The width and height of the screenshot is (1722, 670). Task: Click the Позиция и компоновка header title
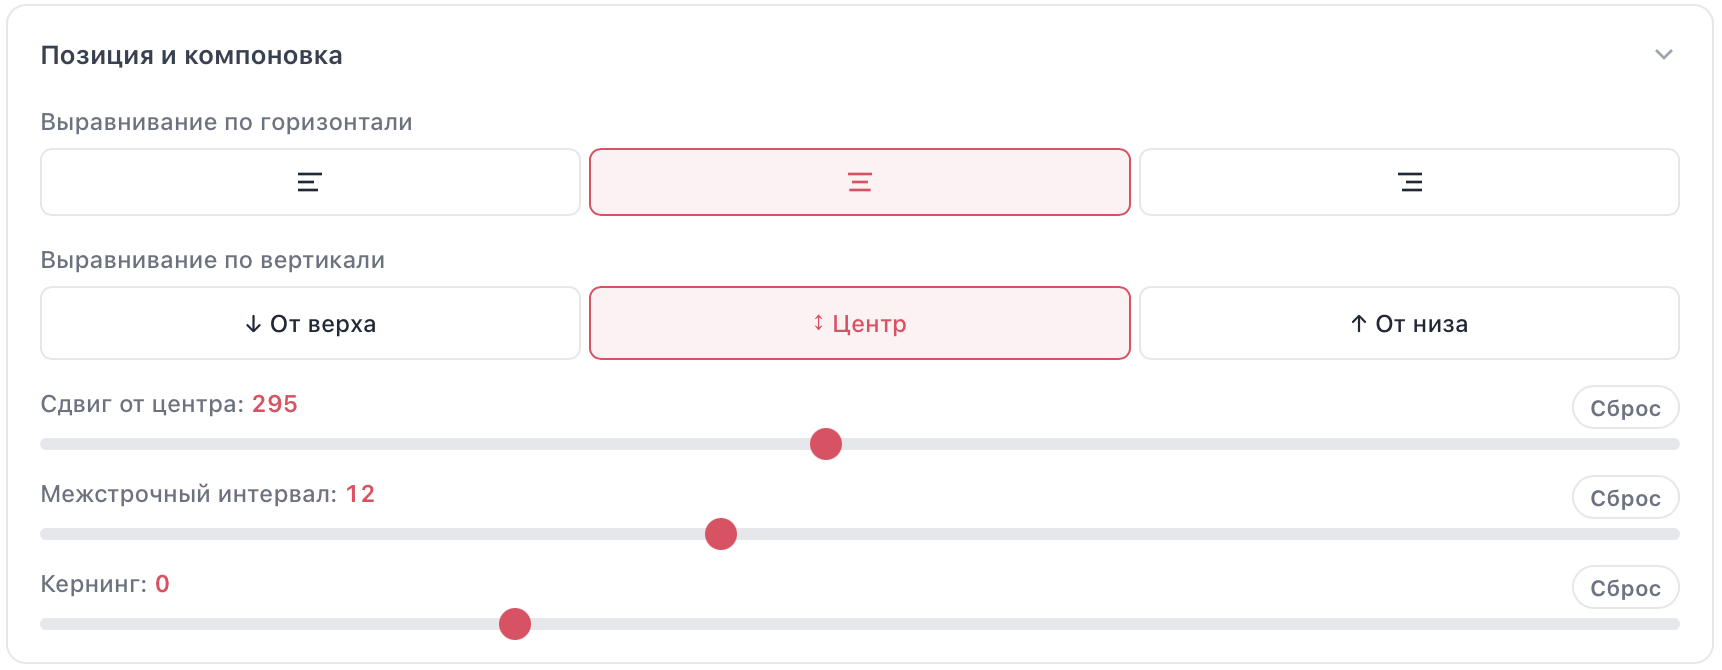(x=191, y=56)
